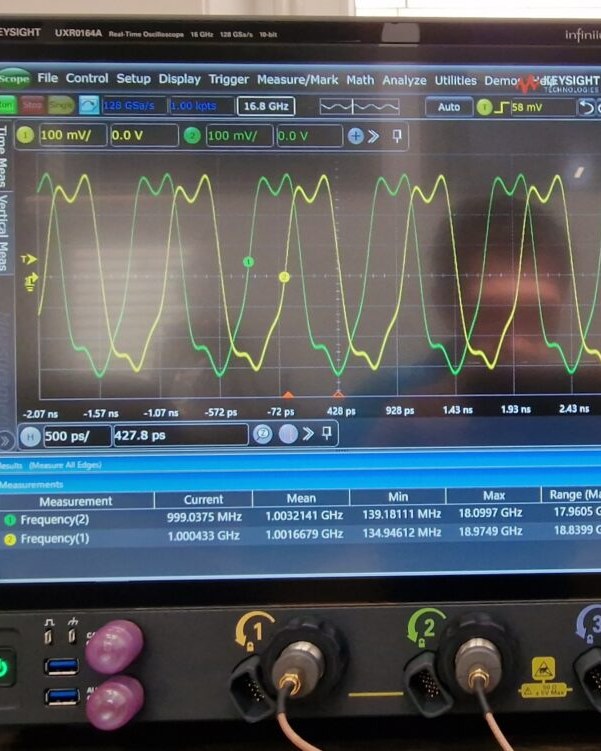The width and height of the screenshot is (601, 751).
Task: Open the Analyze menu
Action: tap(404, 80)
